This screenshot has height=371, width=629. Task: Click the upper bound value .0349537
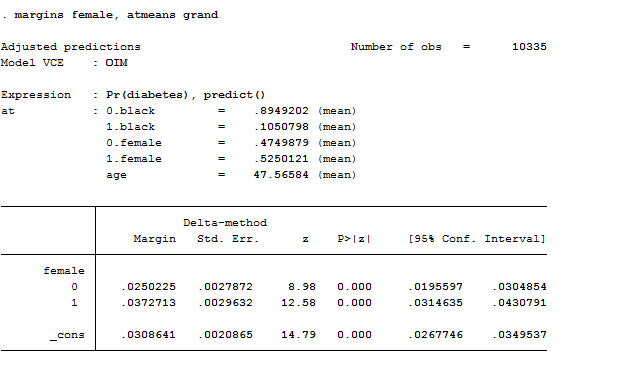coord(519,335)
